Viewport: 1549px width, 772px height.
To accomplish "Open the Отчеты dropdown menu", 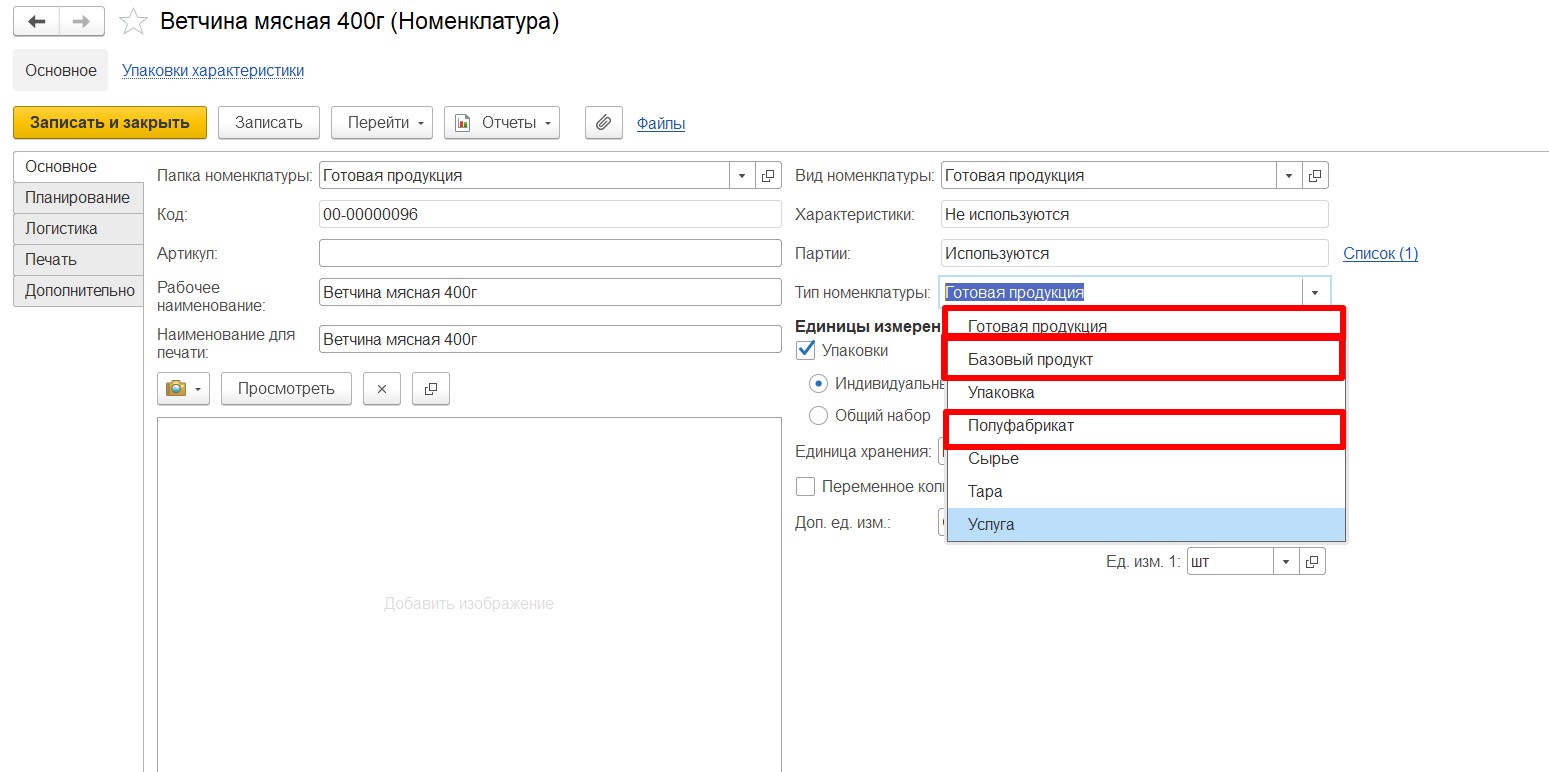I will [x=501, y=123].
